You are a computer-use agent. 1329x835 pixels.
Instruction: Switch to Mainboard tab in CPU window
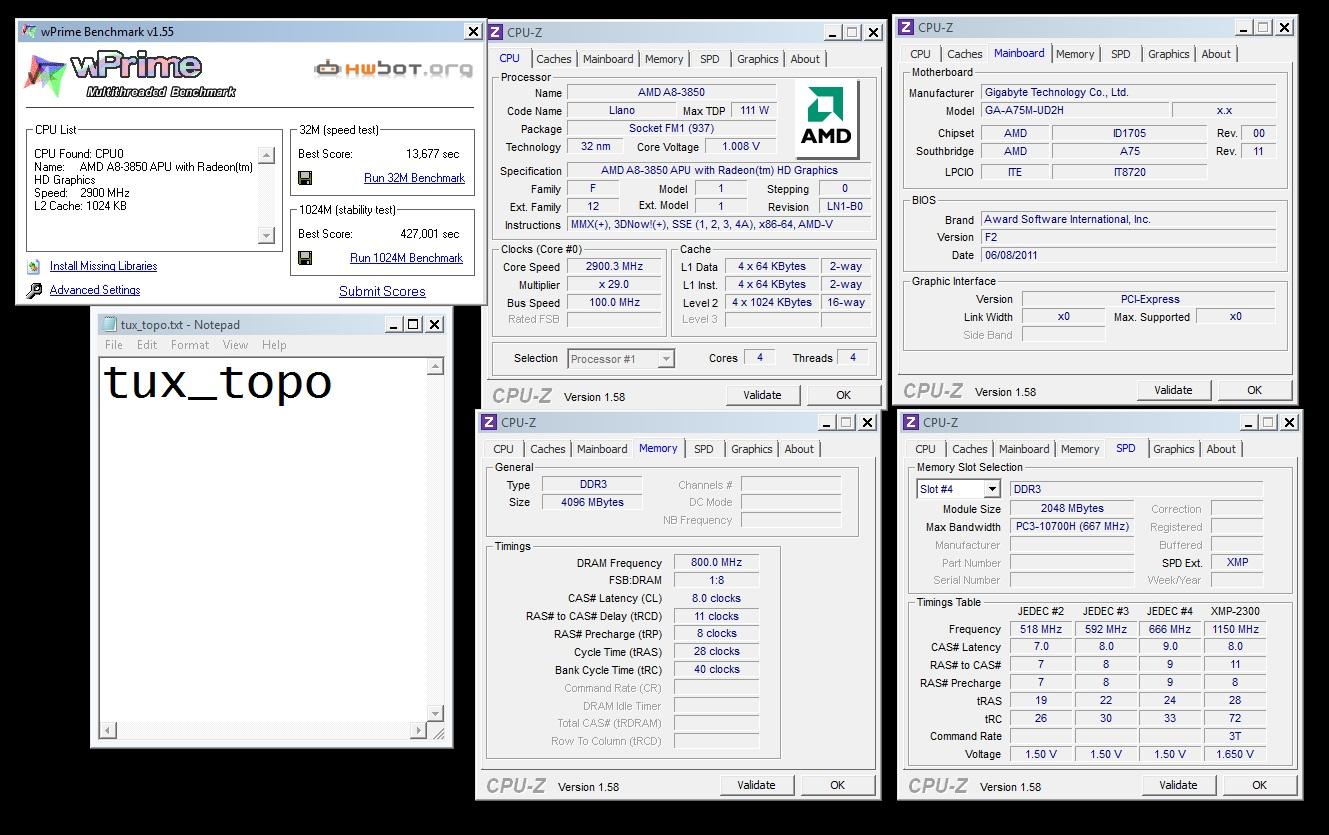(x=608, y=59)
